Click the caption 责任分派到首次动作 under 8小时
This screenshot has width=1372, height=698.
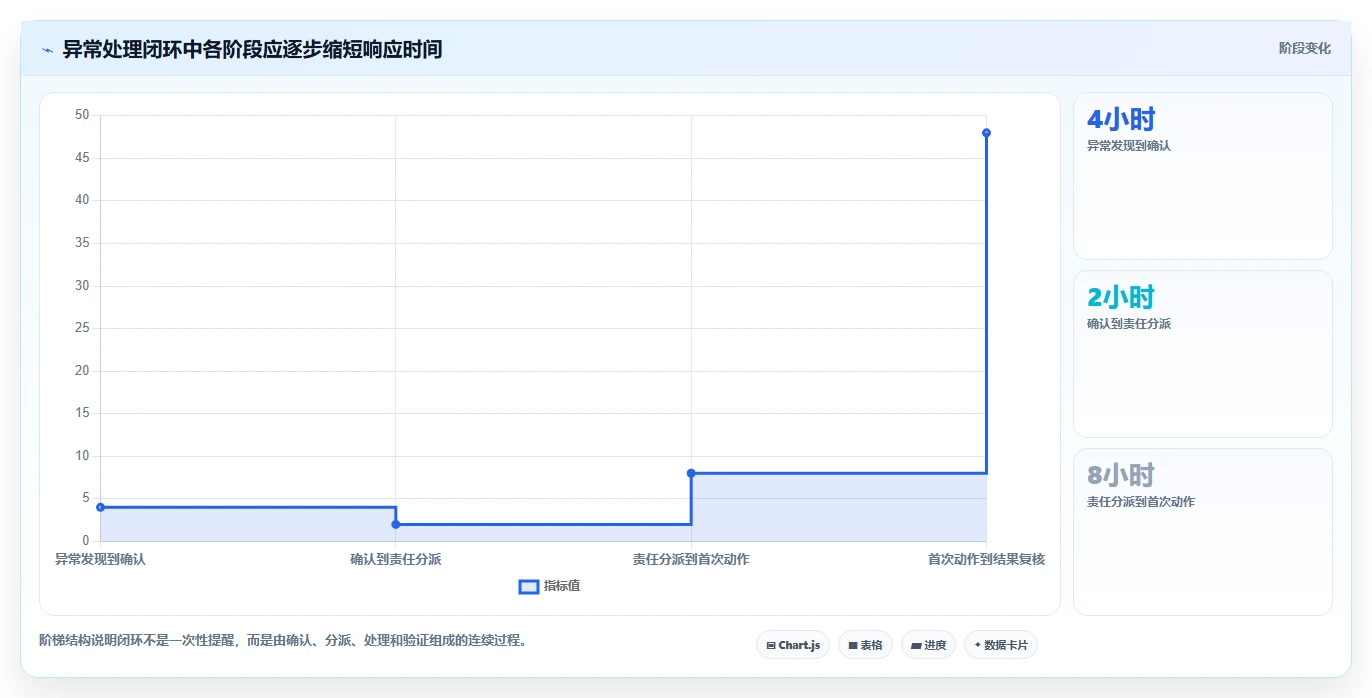pyautogui.click(x=1141, y=502)
